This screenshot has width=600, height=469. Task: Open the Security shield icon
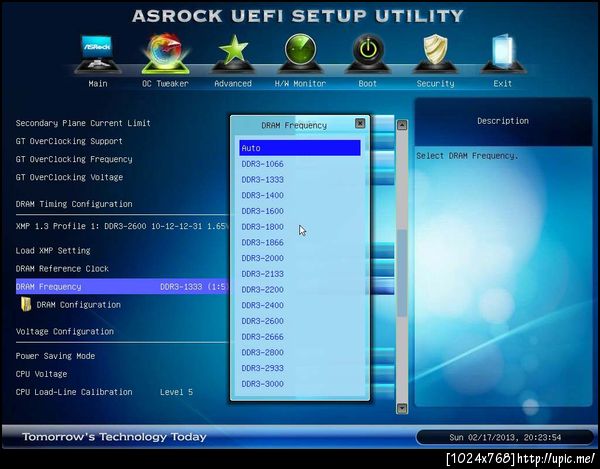coord(435,53)
